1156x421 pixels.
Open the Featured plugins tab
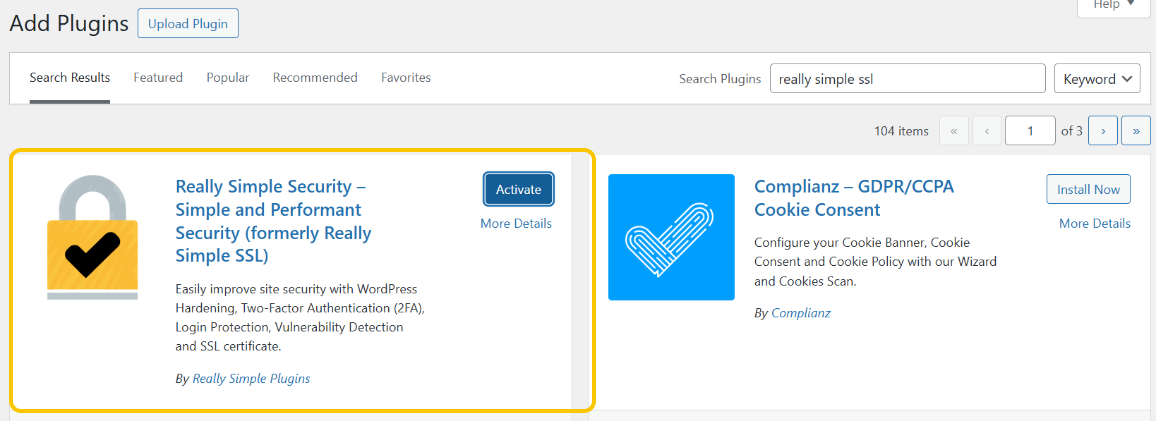(158, 77)
